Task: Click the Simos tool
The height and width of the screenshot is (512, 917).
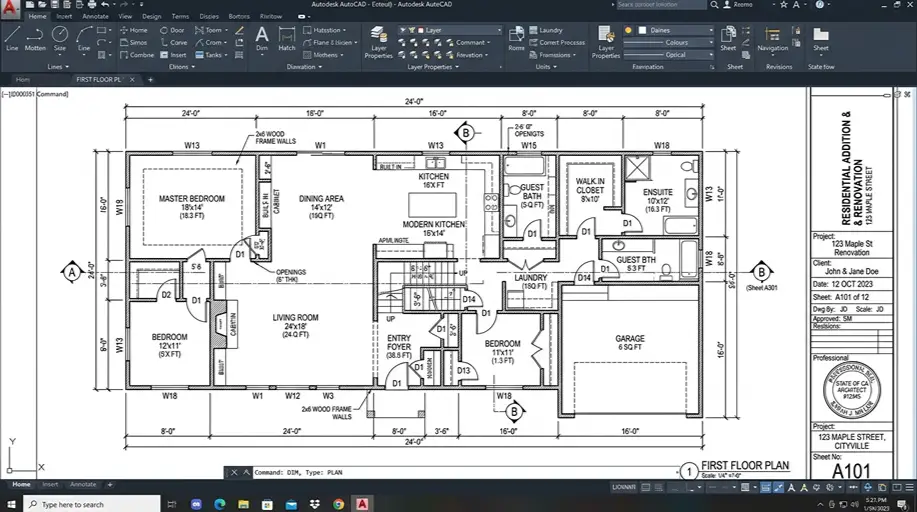Action: coord(133,42)
